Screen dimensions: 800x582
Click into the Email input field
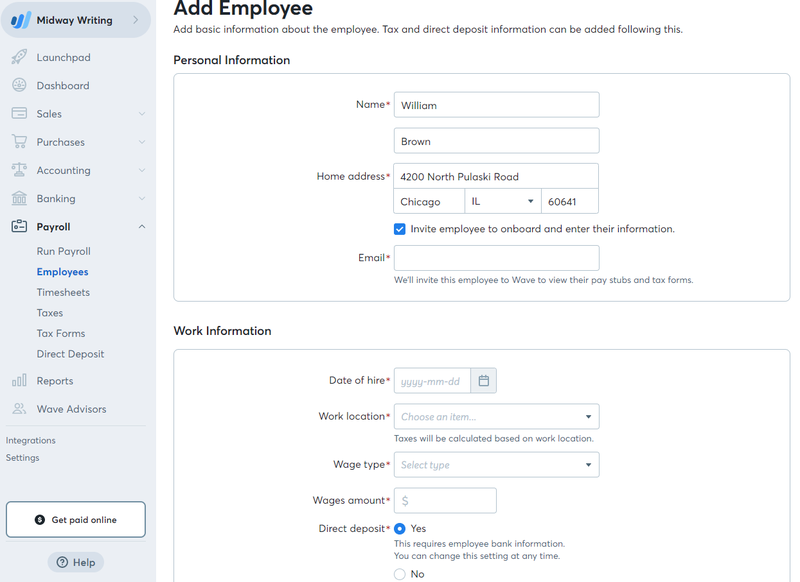click(496, 258)
